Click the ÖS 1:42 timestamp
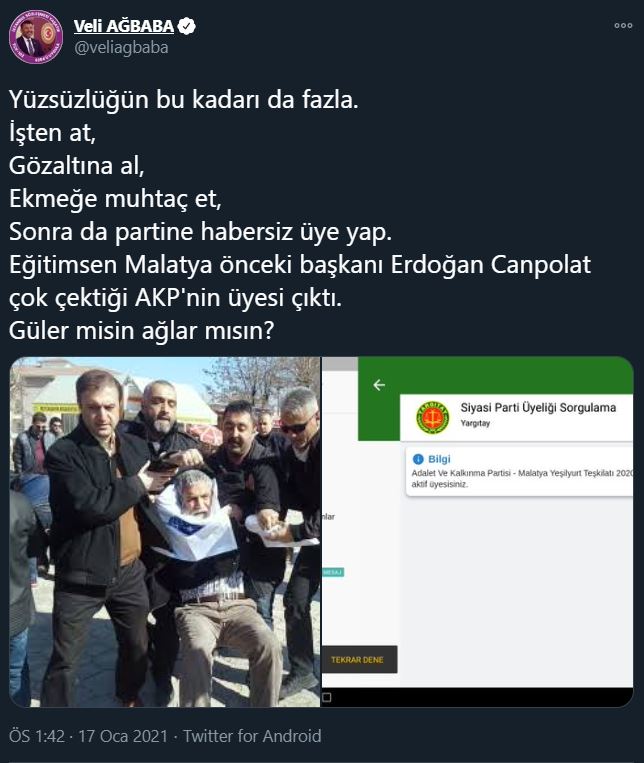 tap(37, 736)
